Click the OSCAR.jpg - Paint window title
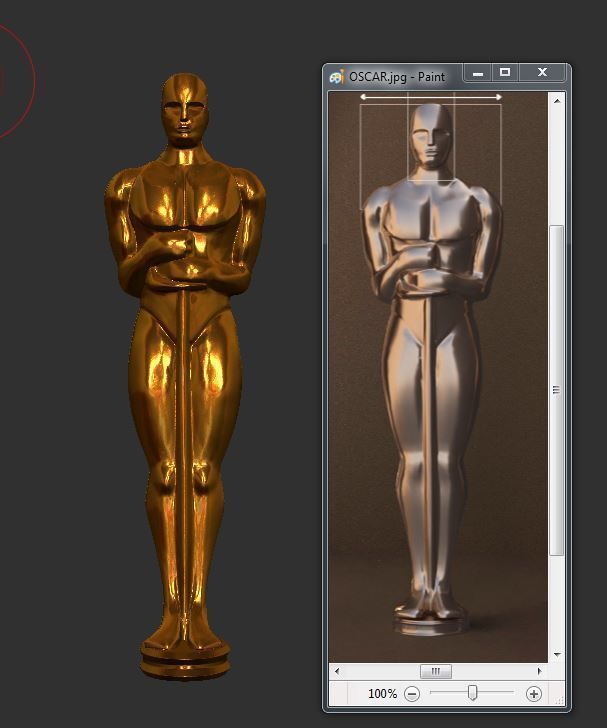The width and height of the screenshot is (607, 728). click(397, 77)
